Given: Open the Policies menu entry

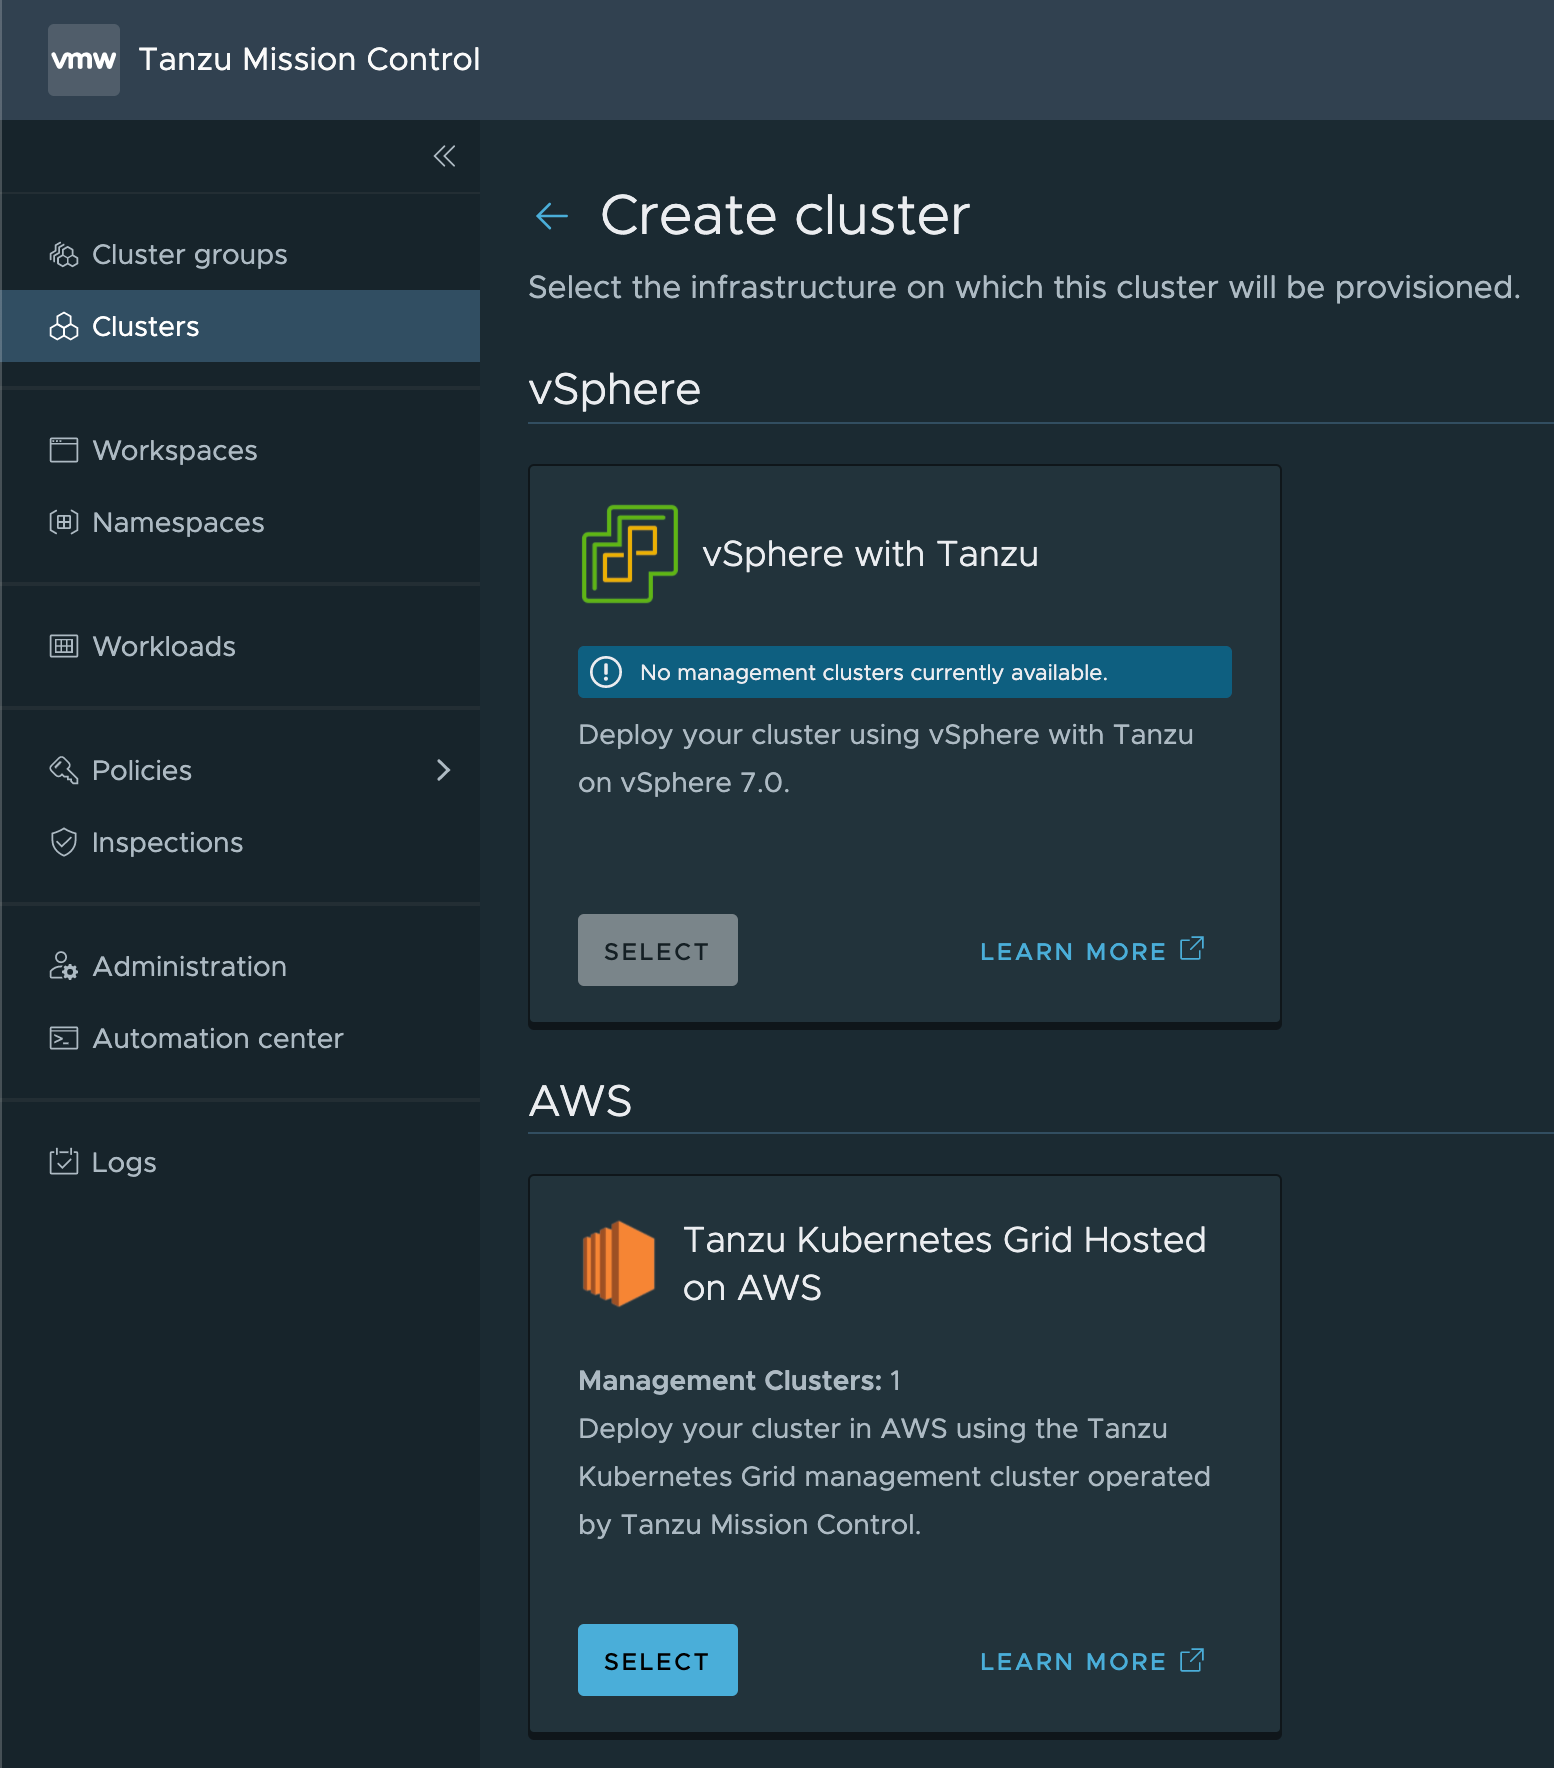Looking at the screenshot, I should coord(240,770).
